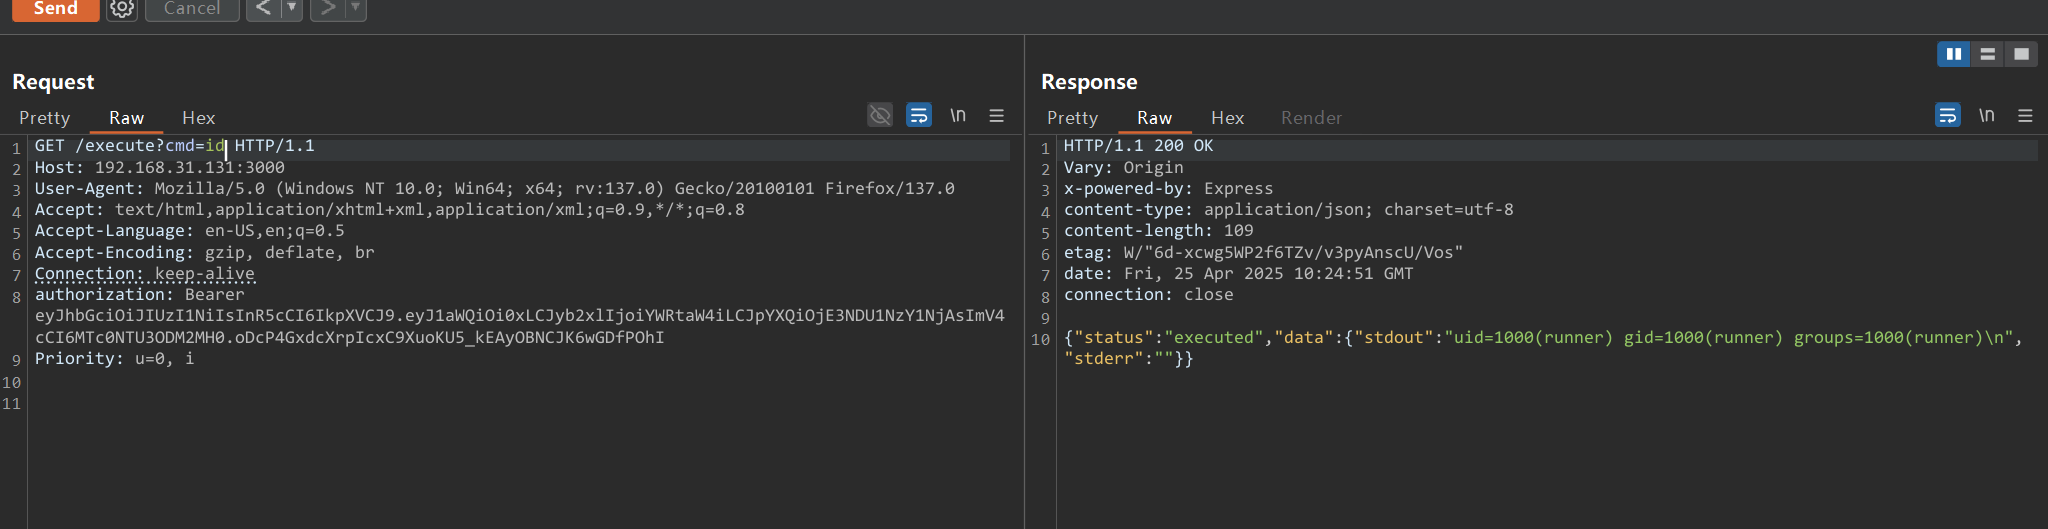Click the 'Priority: u=0, i' header line
The width and height of the screenshot is (2048, 529).
click(x=115, y=359)
